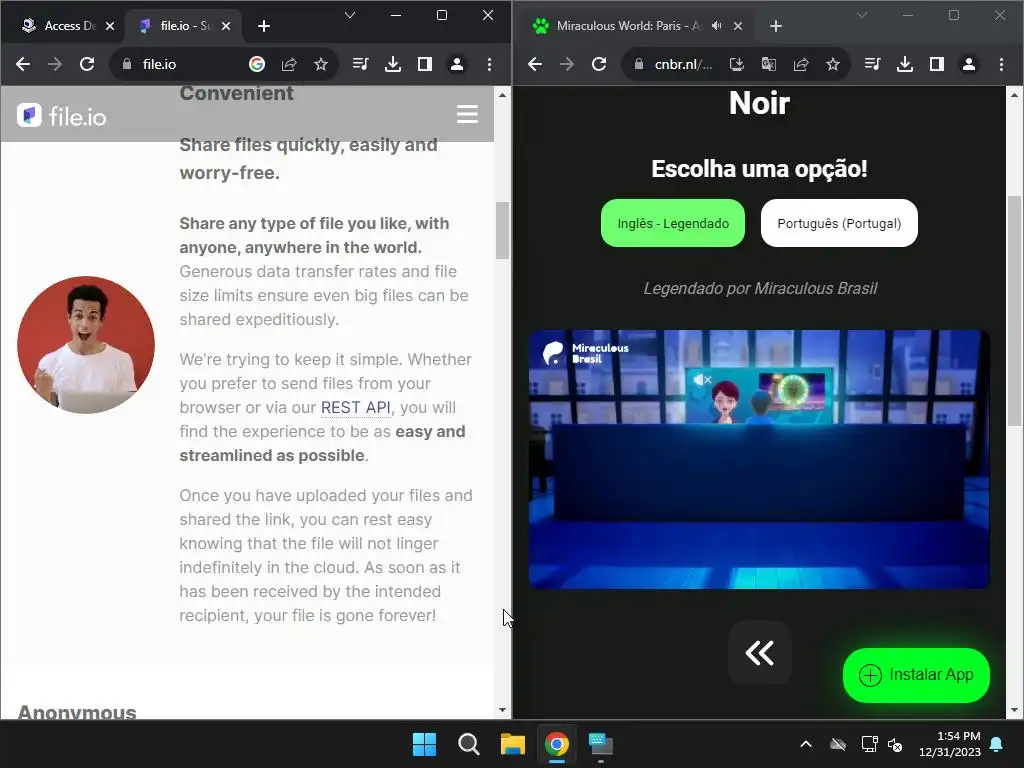The image size is (1024, 768).
Task: Click the Instalar App button
Action: 916,675
